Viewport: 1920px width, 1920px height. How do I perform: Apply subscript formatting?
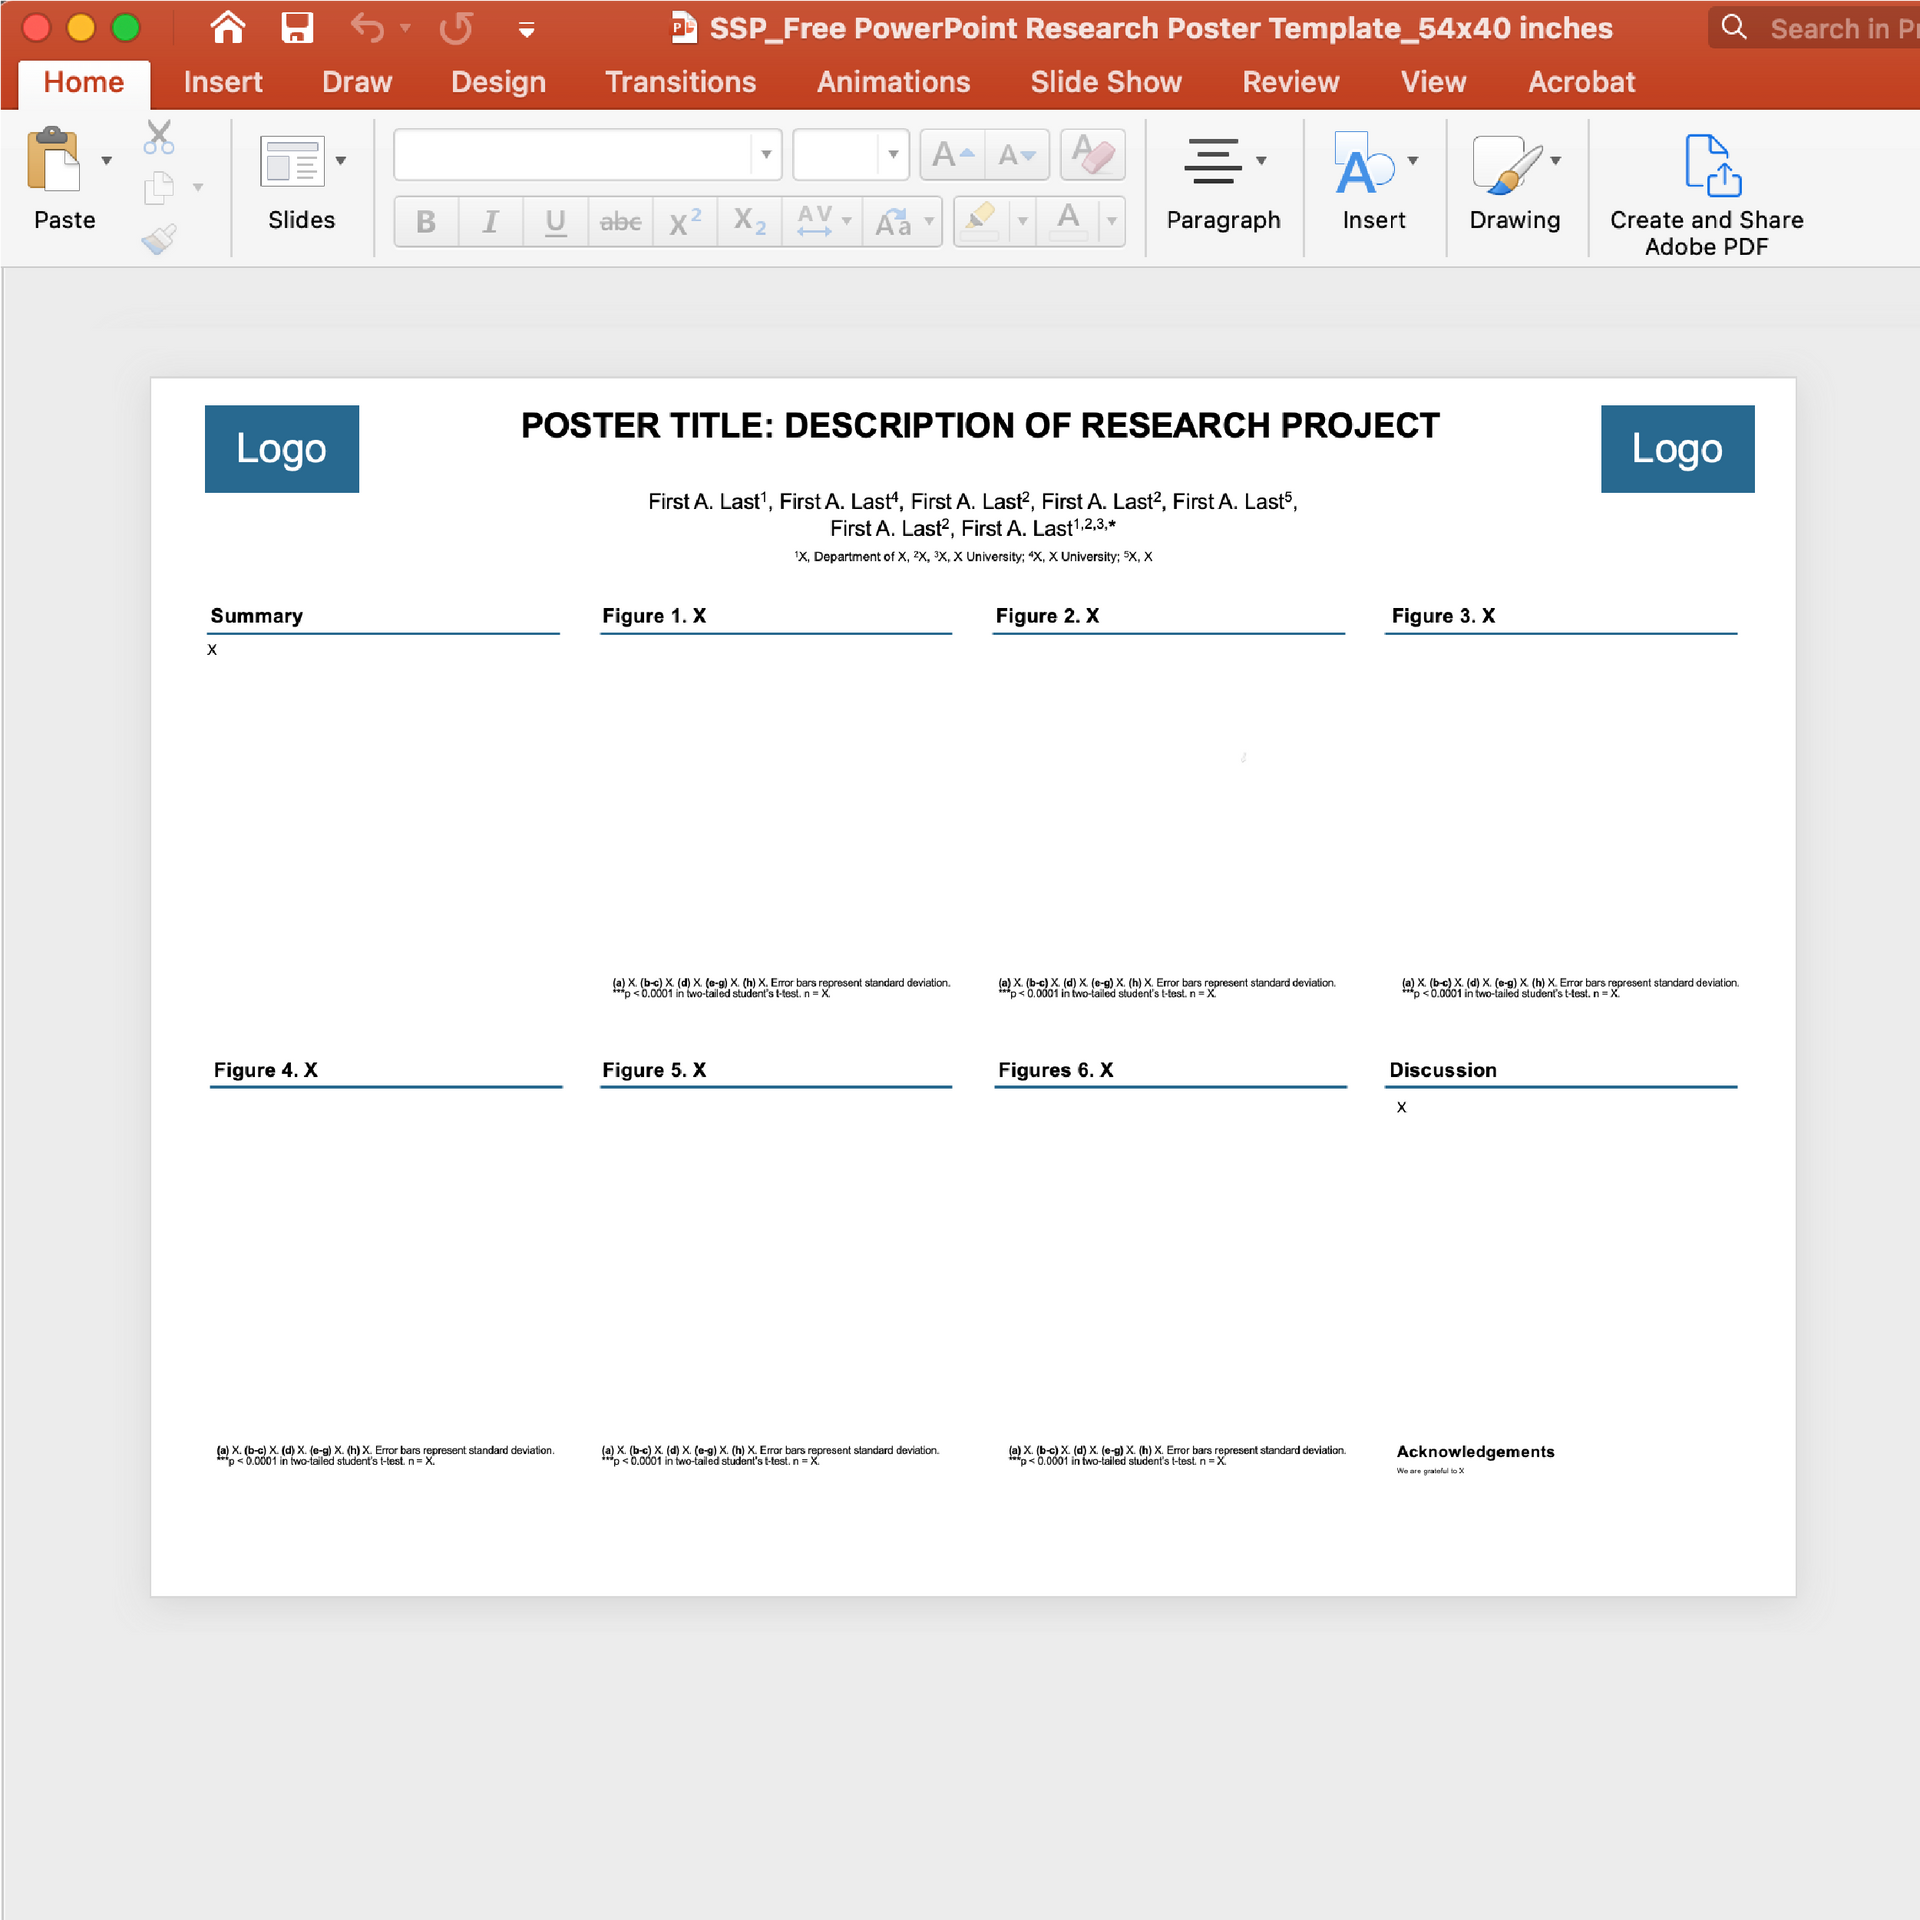click(x=748, y=222)
